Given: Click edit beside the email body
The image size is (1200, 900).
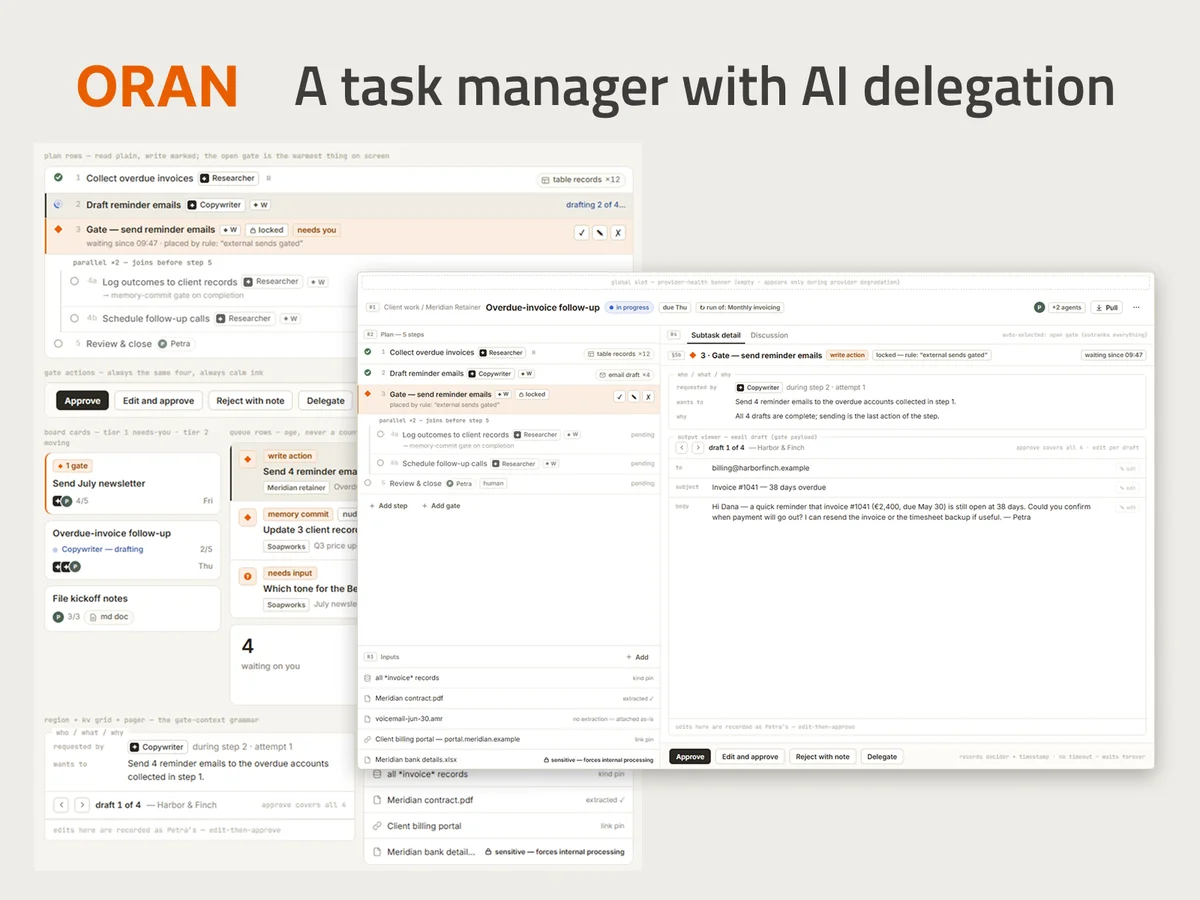Looking at the screenshot, I should [x=1127, y=507].
